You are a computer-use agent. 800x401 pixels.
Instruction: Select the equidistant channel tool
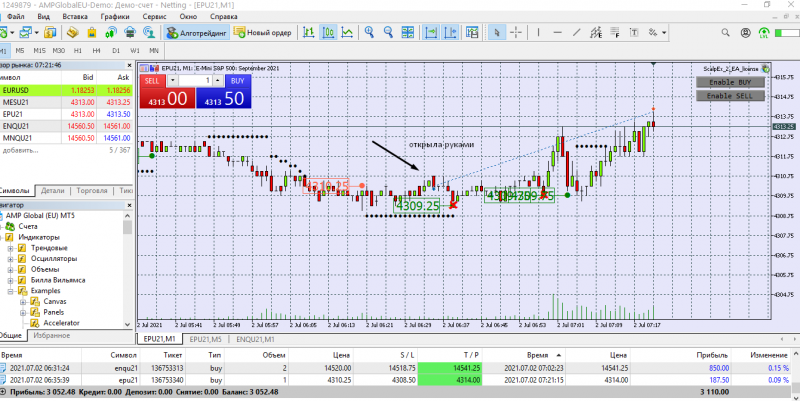[x=596, y=33]
